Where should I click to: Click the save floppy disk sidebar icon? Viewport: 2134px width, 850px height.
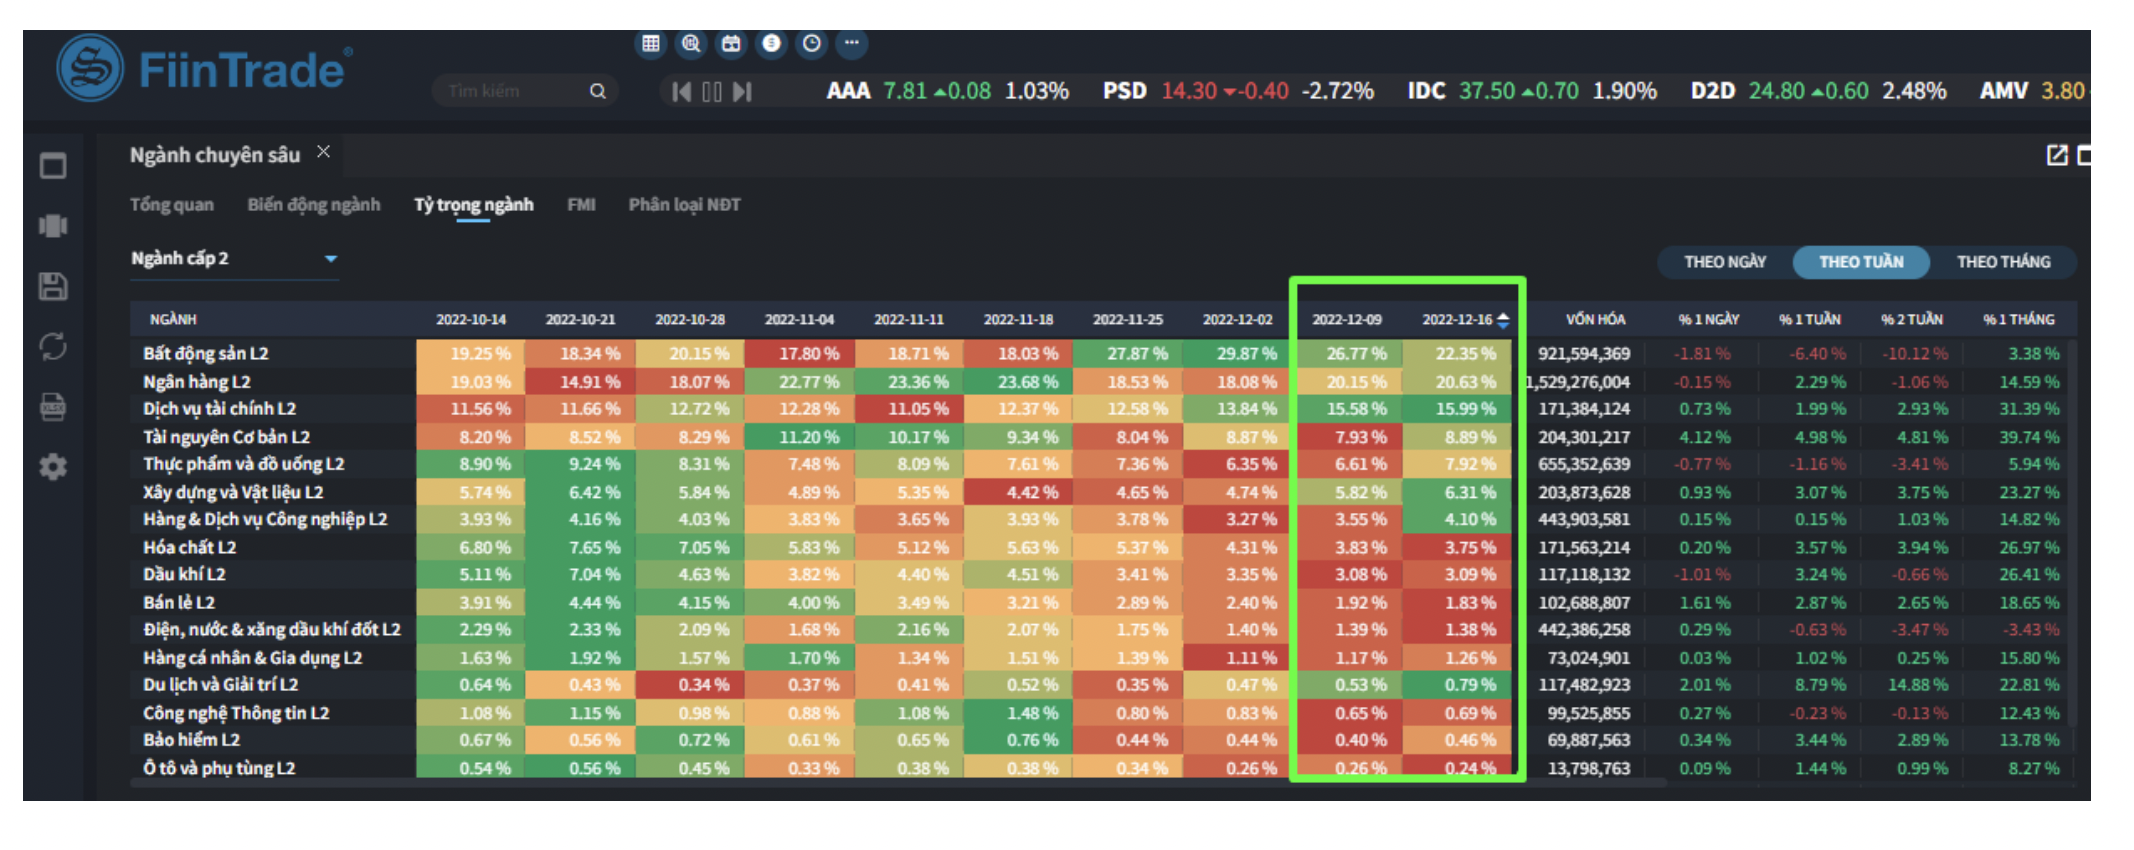click(53, 287)
